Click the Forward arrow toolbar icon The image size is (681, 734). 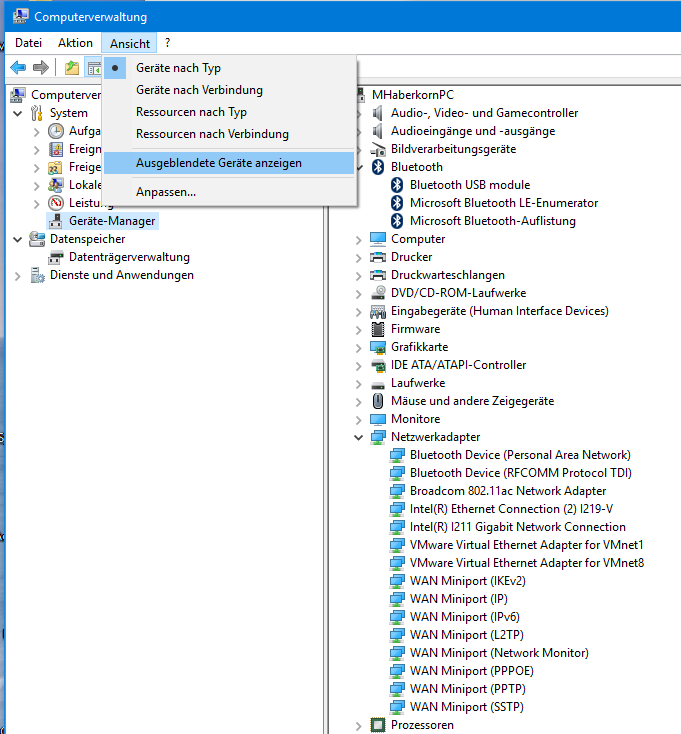click(41, 67)
